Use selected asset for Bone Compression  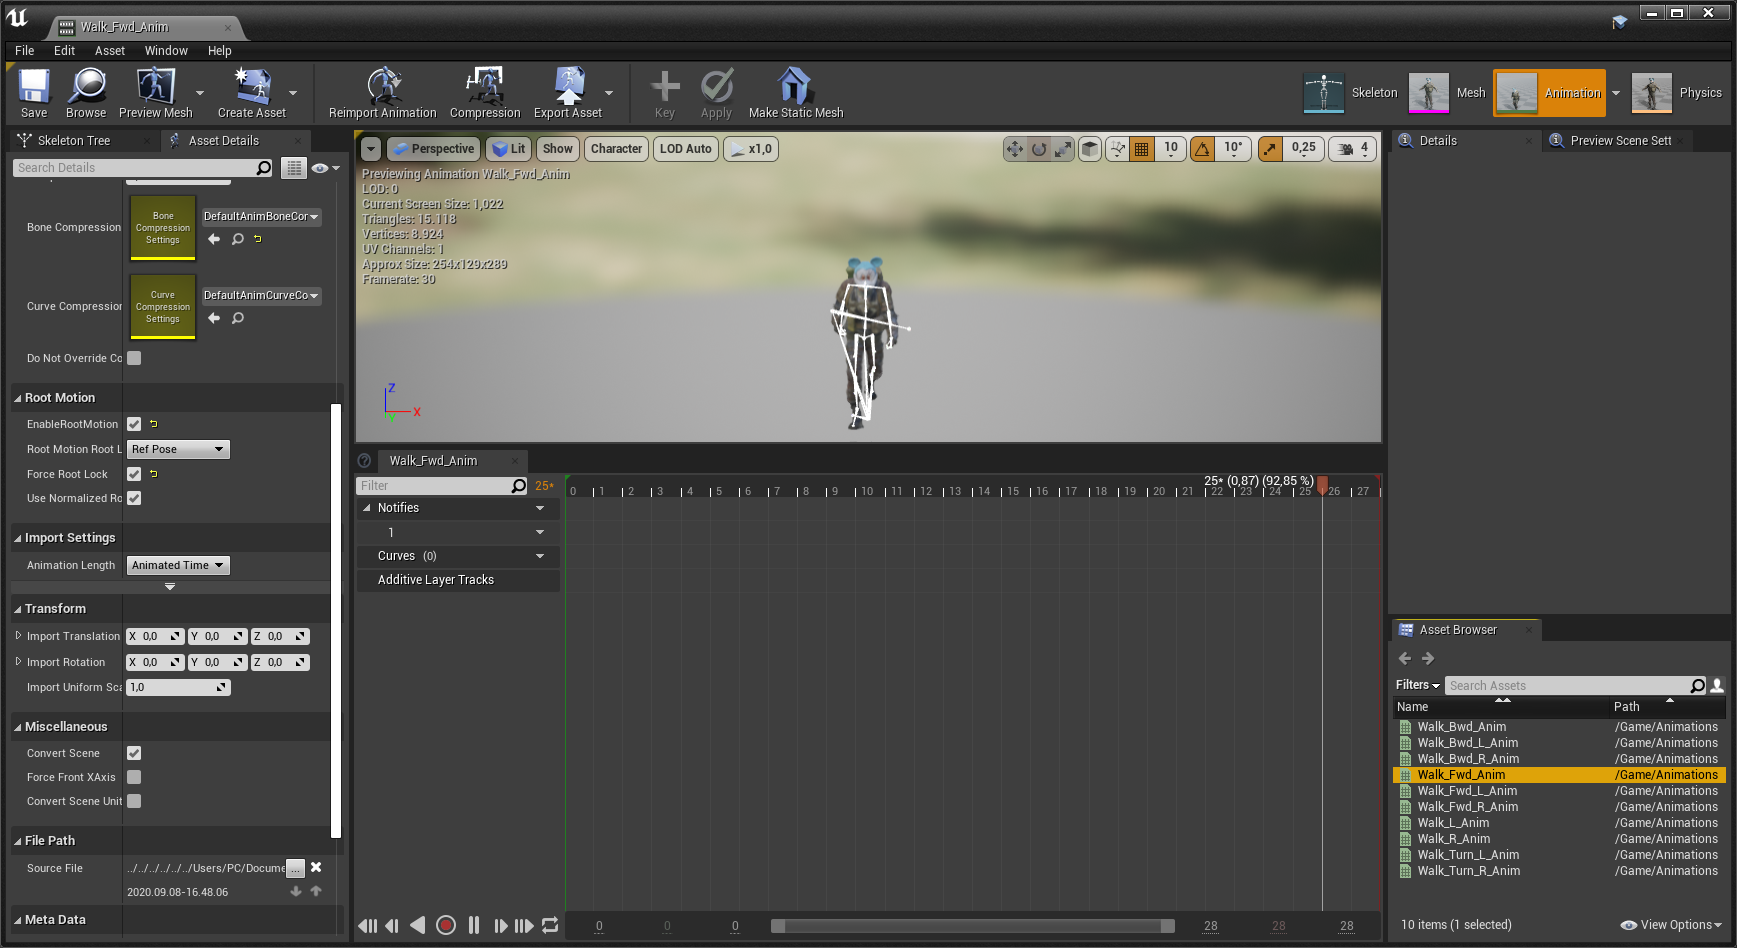tap(213, 239)
